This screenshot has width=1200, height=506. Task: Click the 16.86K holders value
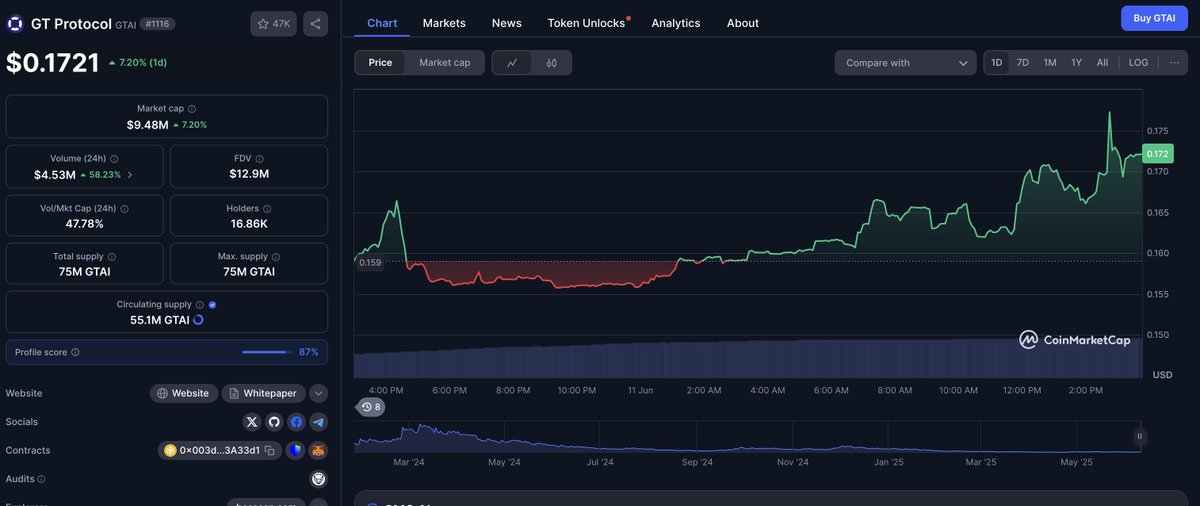pos(249,224)
